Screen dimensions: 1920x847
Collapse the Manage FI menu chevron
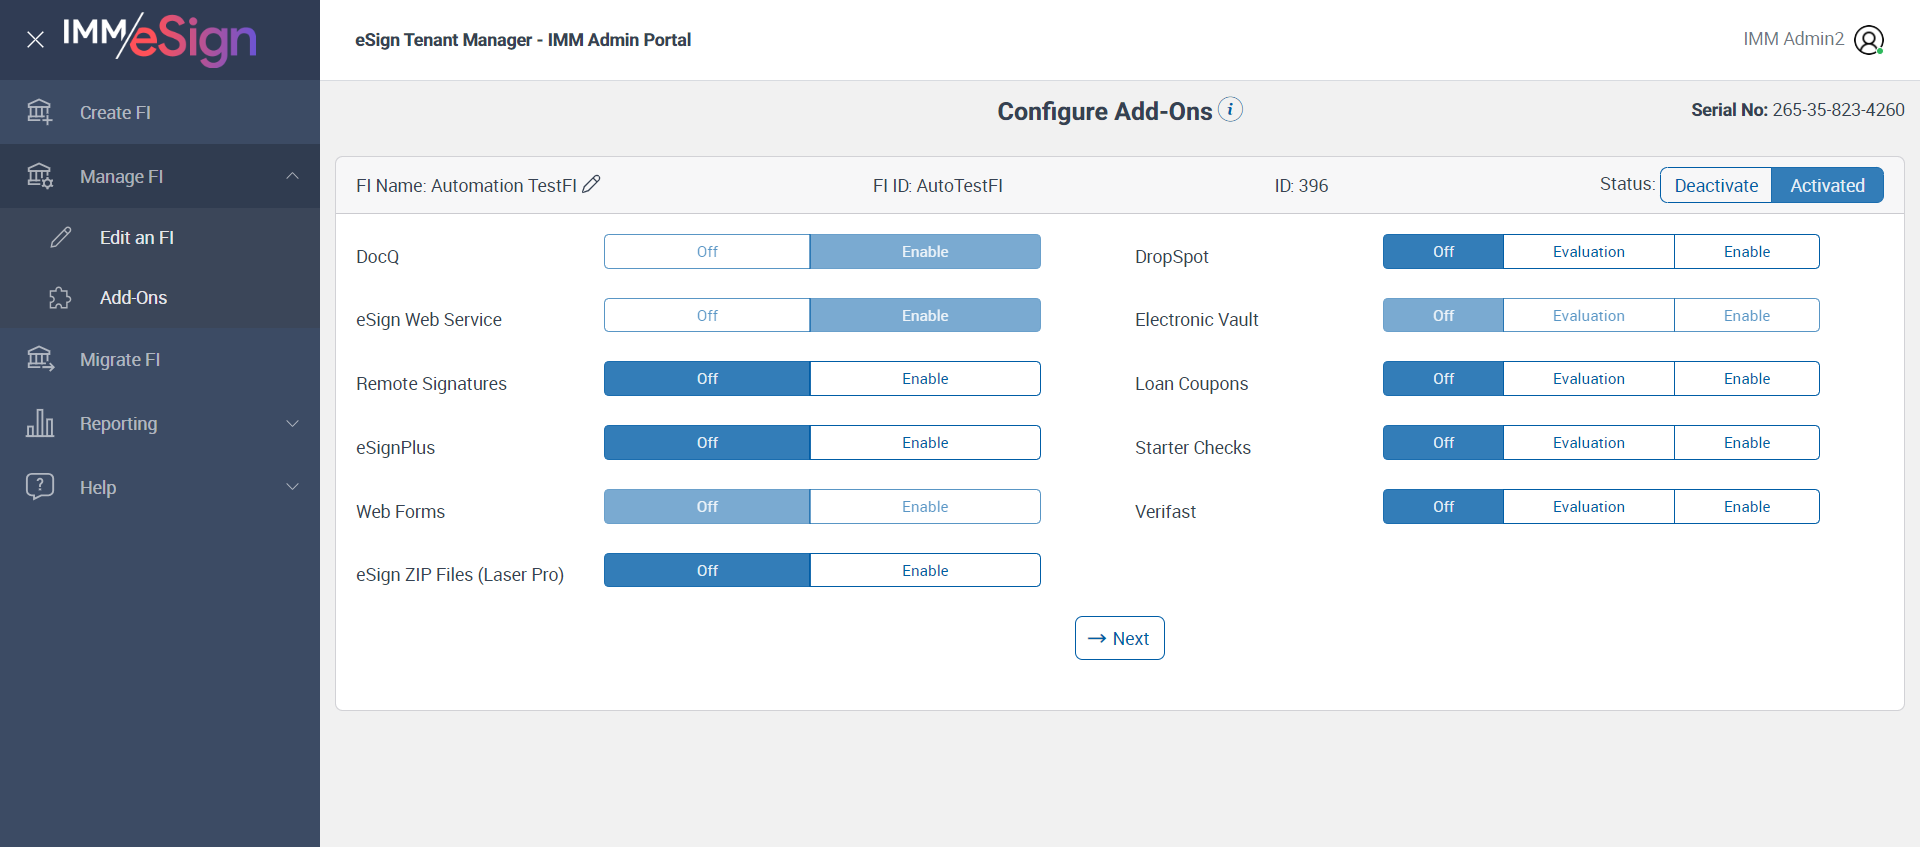292,176
